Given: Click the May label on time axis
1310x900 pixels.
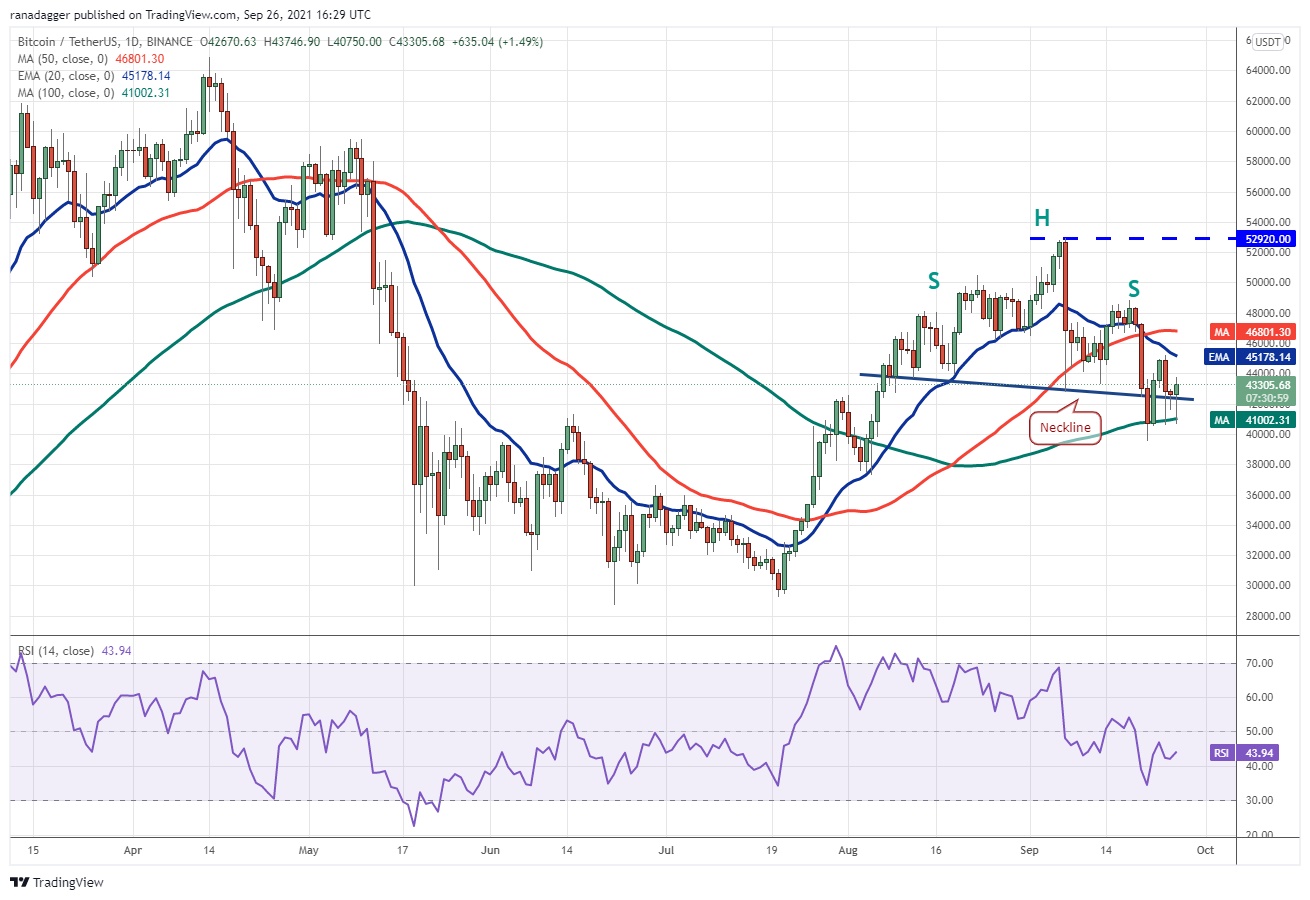Looking at the screenshot, I should [308, 852].
